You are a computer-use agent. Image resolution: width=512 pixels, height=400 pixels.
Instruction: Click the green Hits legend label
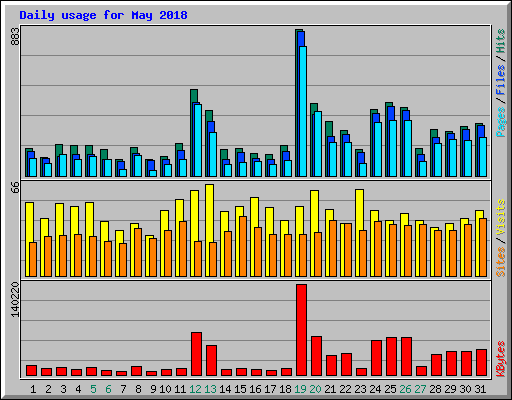click(x=500, y=41)
